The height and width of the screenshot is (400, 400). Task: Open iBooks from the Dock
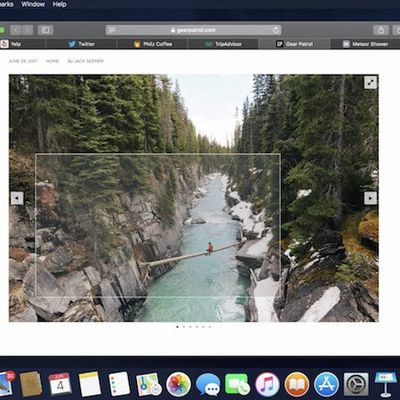point(297,384)
